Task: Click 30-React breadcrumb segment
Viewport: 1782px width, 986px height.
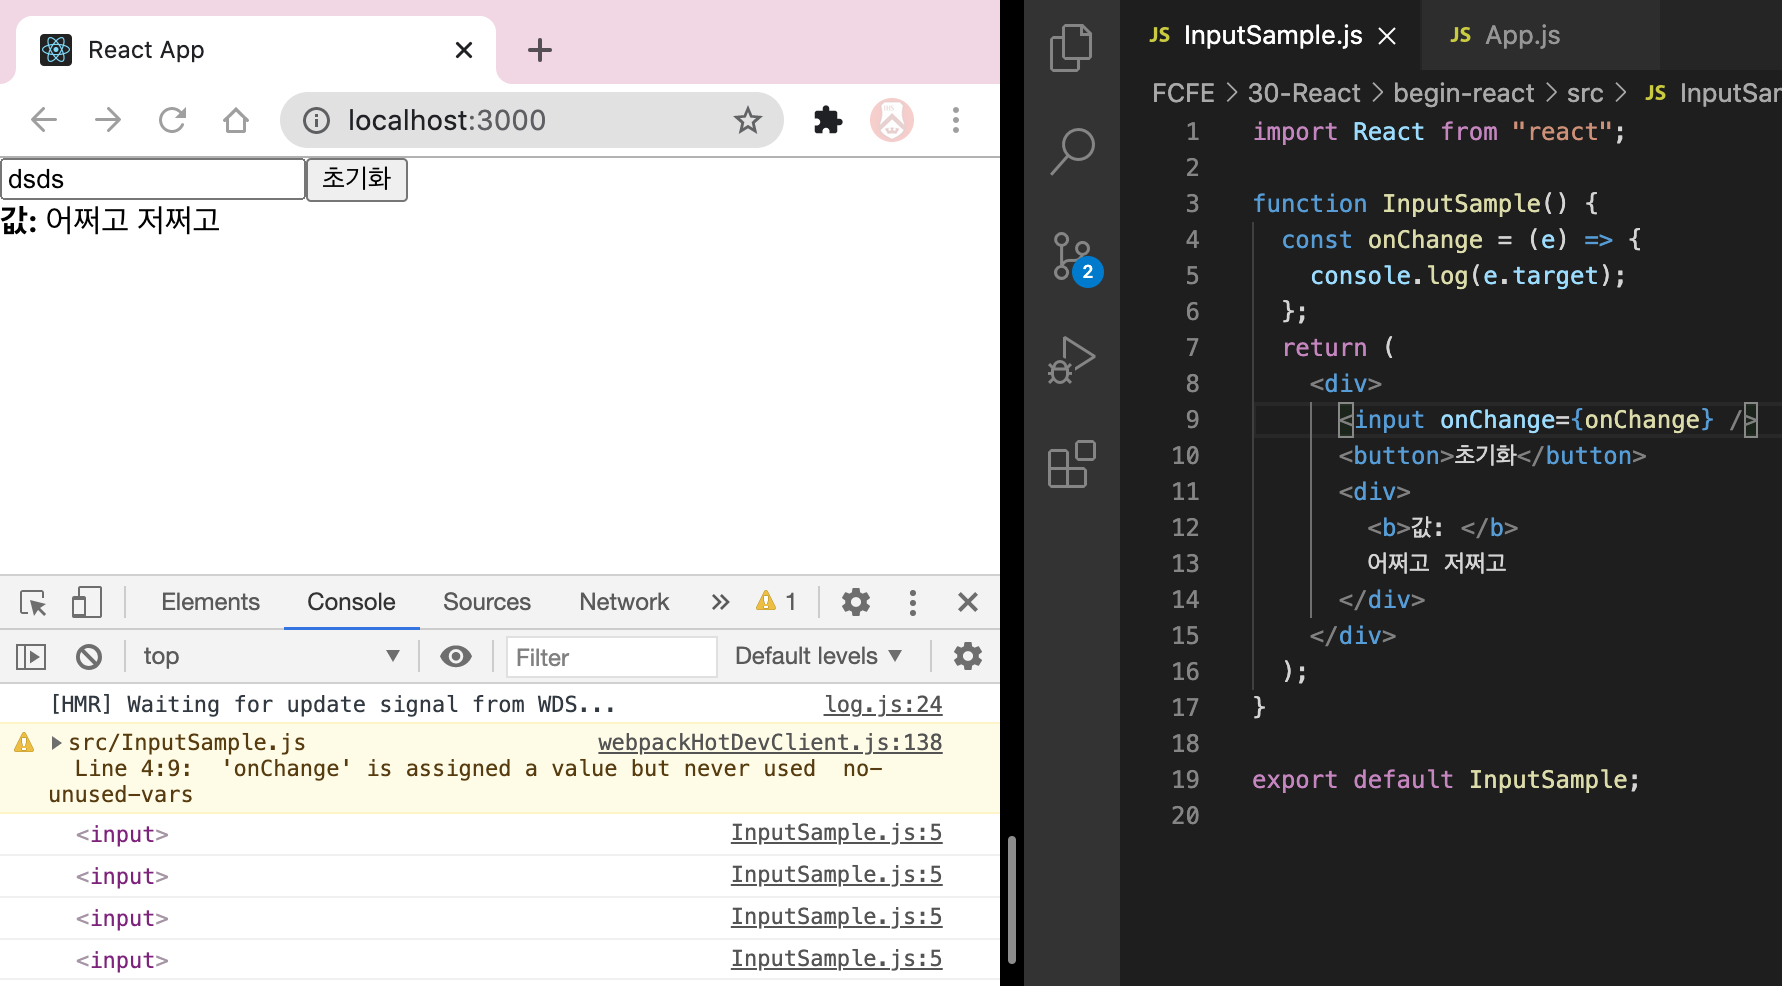Action: pos(1304,93)
